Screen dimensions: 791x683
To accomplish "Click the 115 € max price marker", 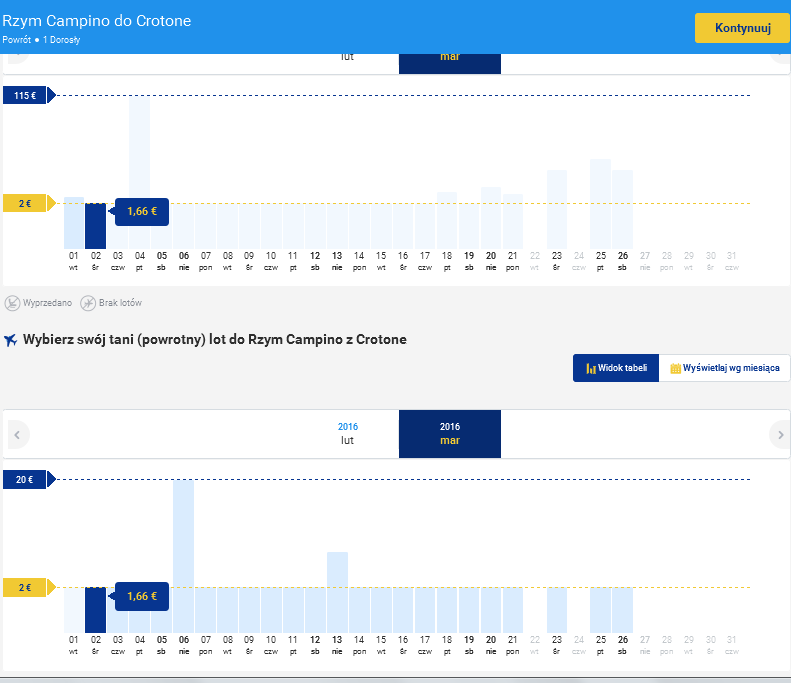I will click(x=29, y=95).
